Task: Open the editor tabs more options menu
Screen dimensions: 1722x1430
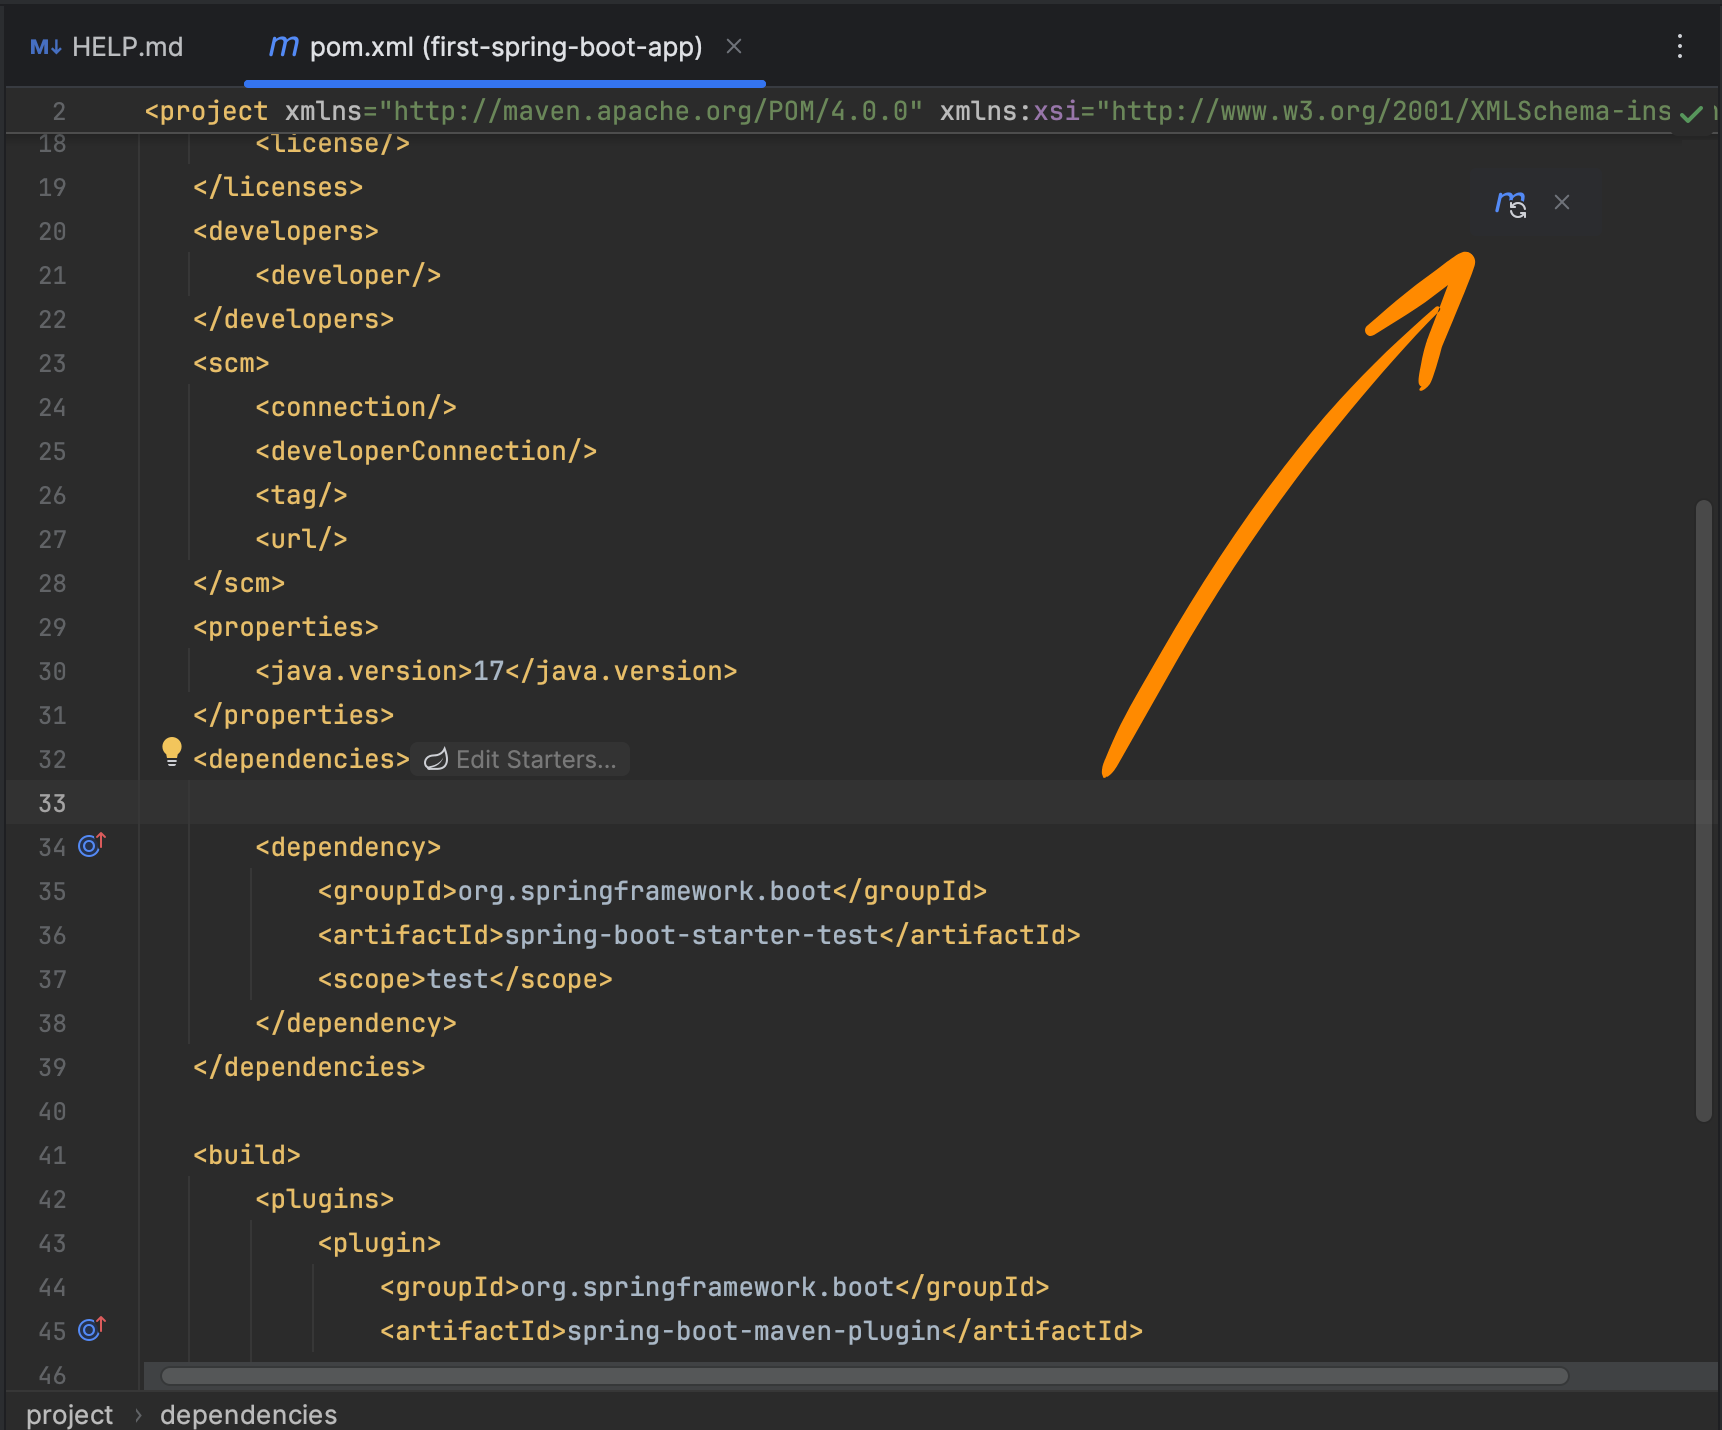Action: (x=1680, y=46)
